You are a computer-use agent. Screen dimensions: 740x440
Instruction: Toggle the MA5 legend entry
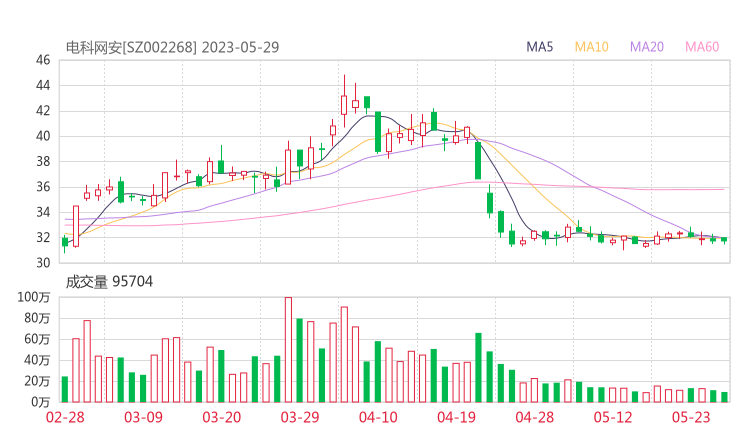tap(539, 47)
